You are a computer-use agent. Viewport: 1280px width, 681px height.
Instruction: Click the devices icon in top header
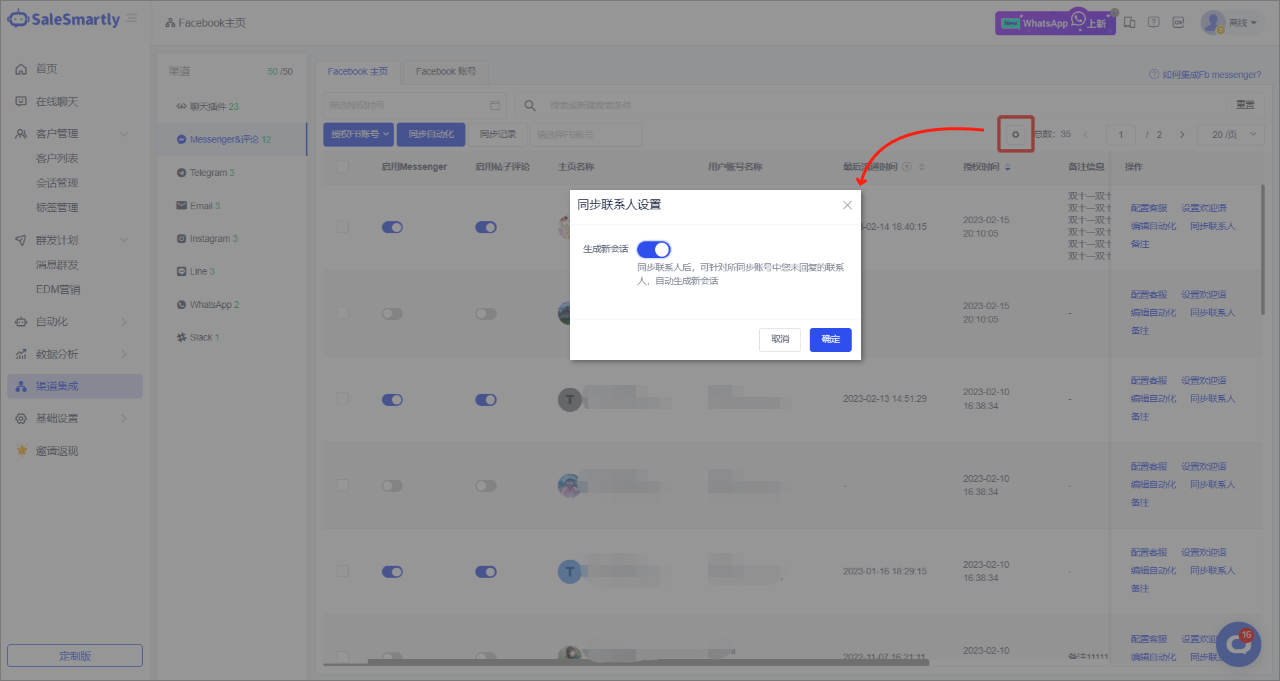[x=1130, y=22]
